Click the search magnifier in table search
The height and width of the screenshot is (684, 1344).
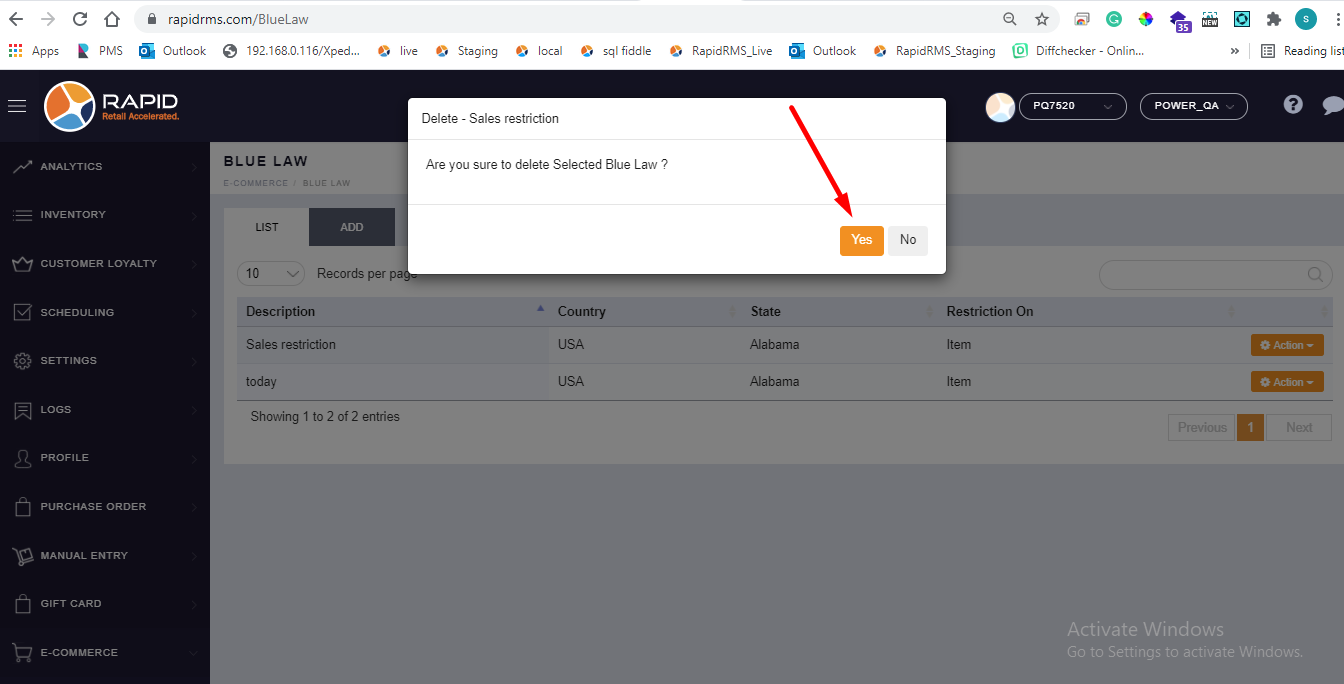(x=1316, y=275)
